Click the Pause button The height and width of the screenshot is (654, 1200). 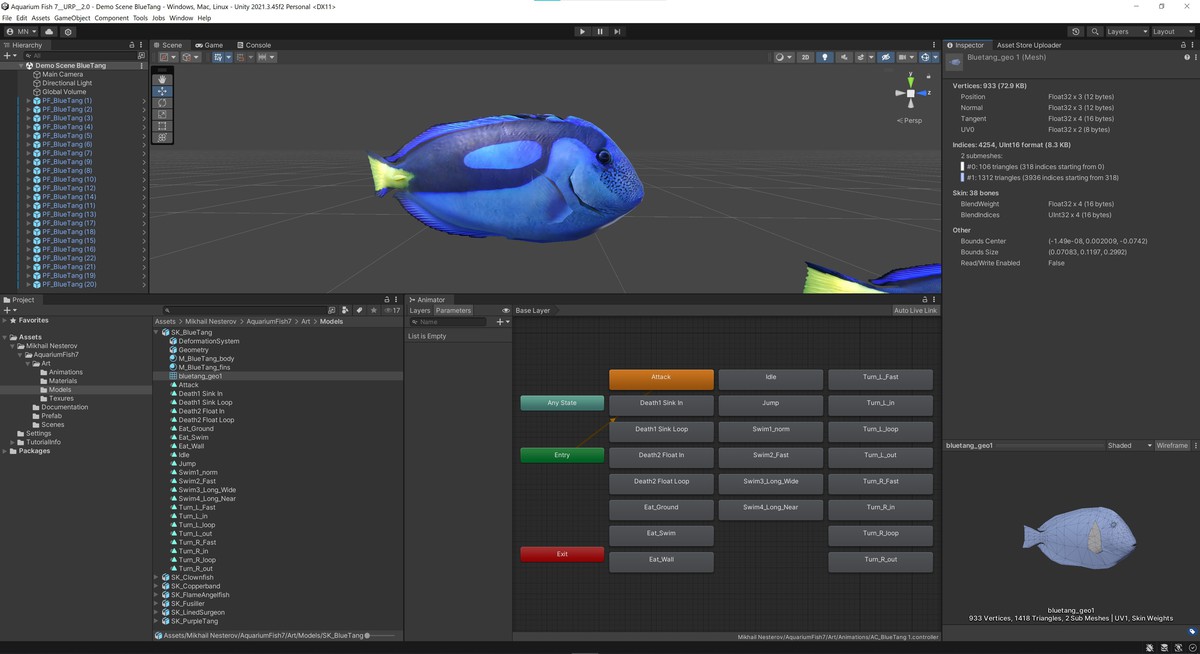point(600,32)
